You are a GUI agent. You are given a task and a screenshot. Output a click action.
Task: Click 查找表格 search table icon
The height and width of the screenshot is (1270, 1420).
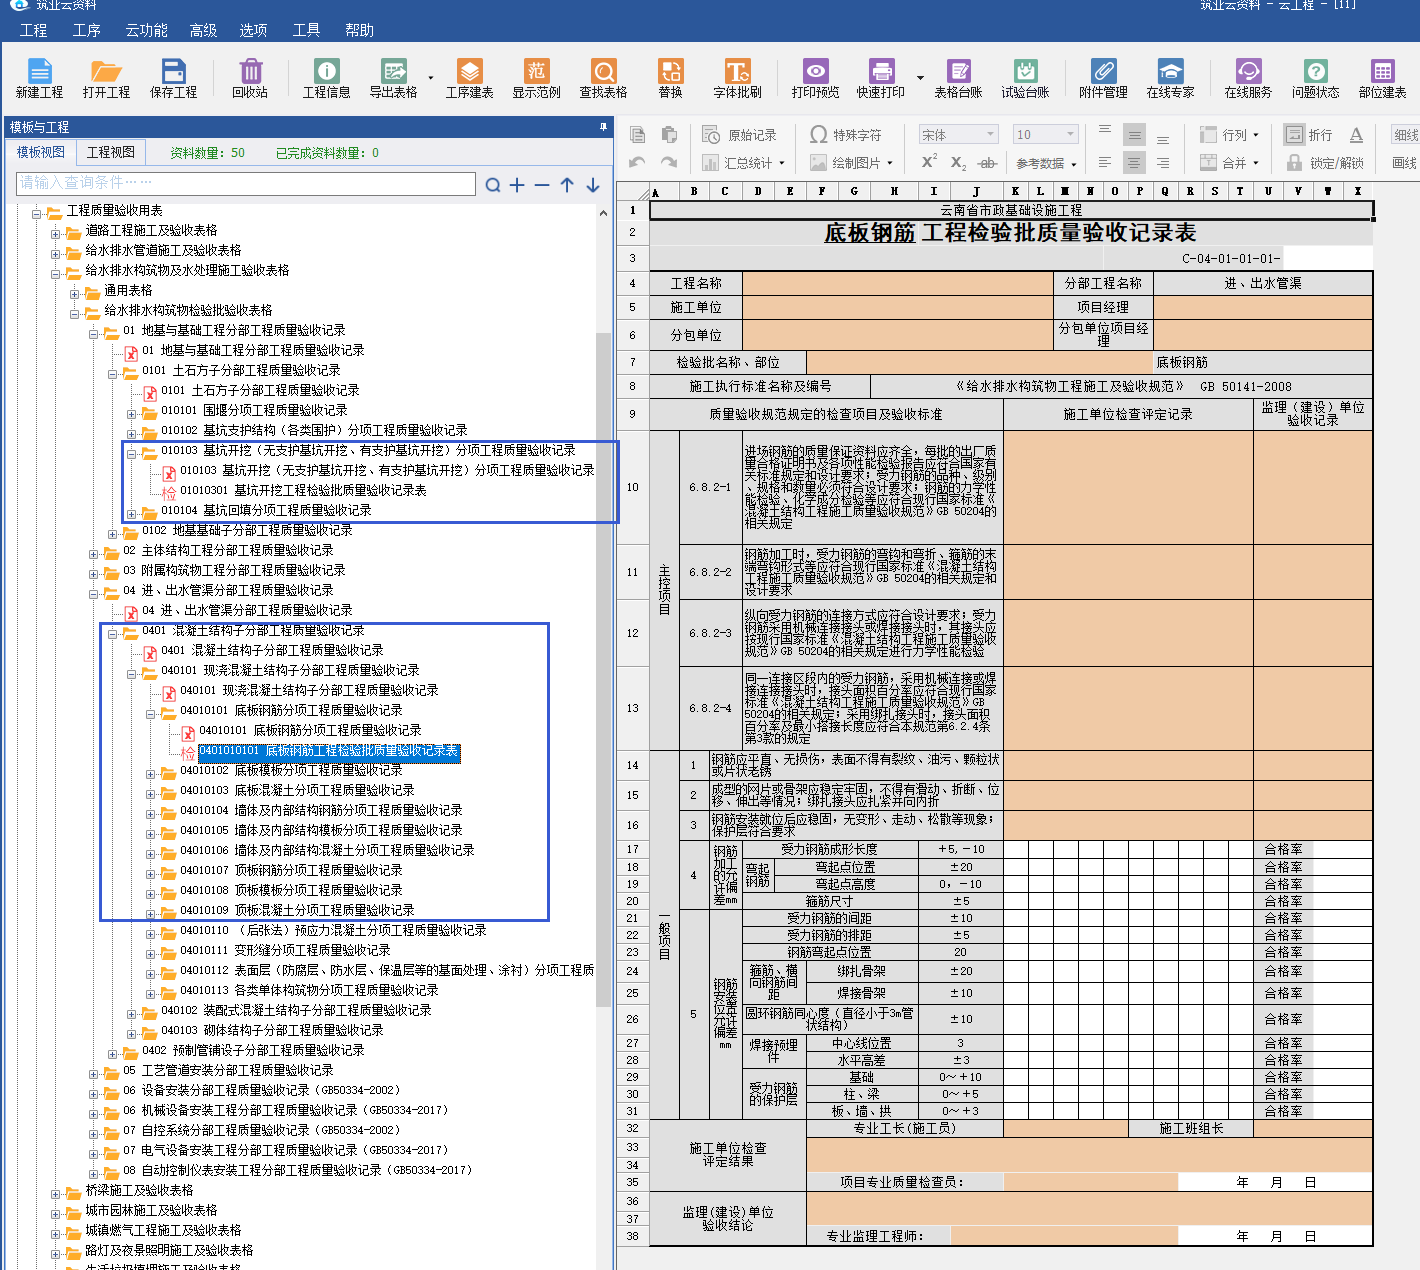point(604,78)
